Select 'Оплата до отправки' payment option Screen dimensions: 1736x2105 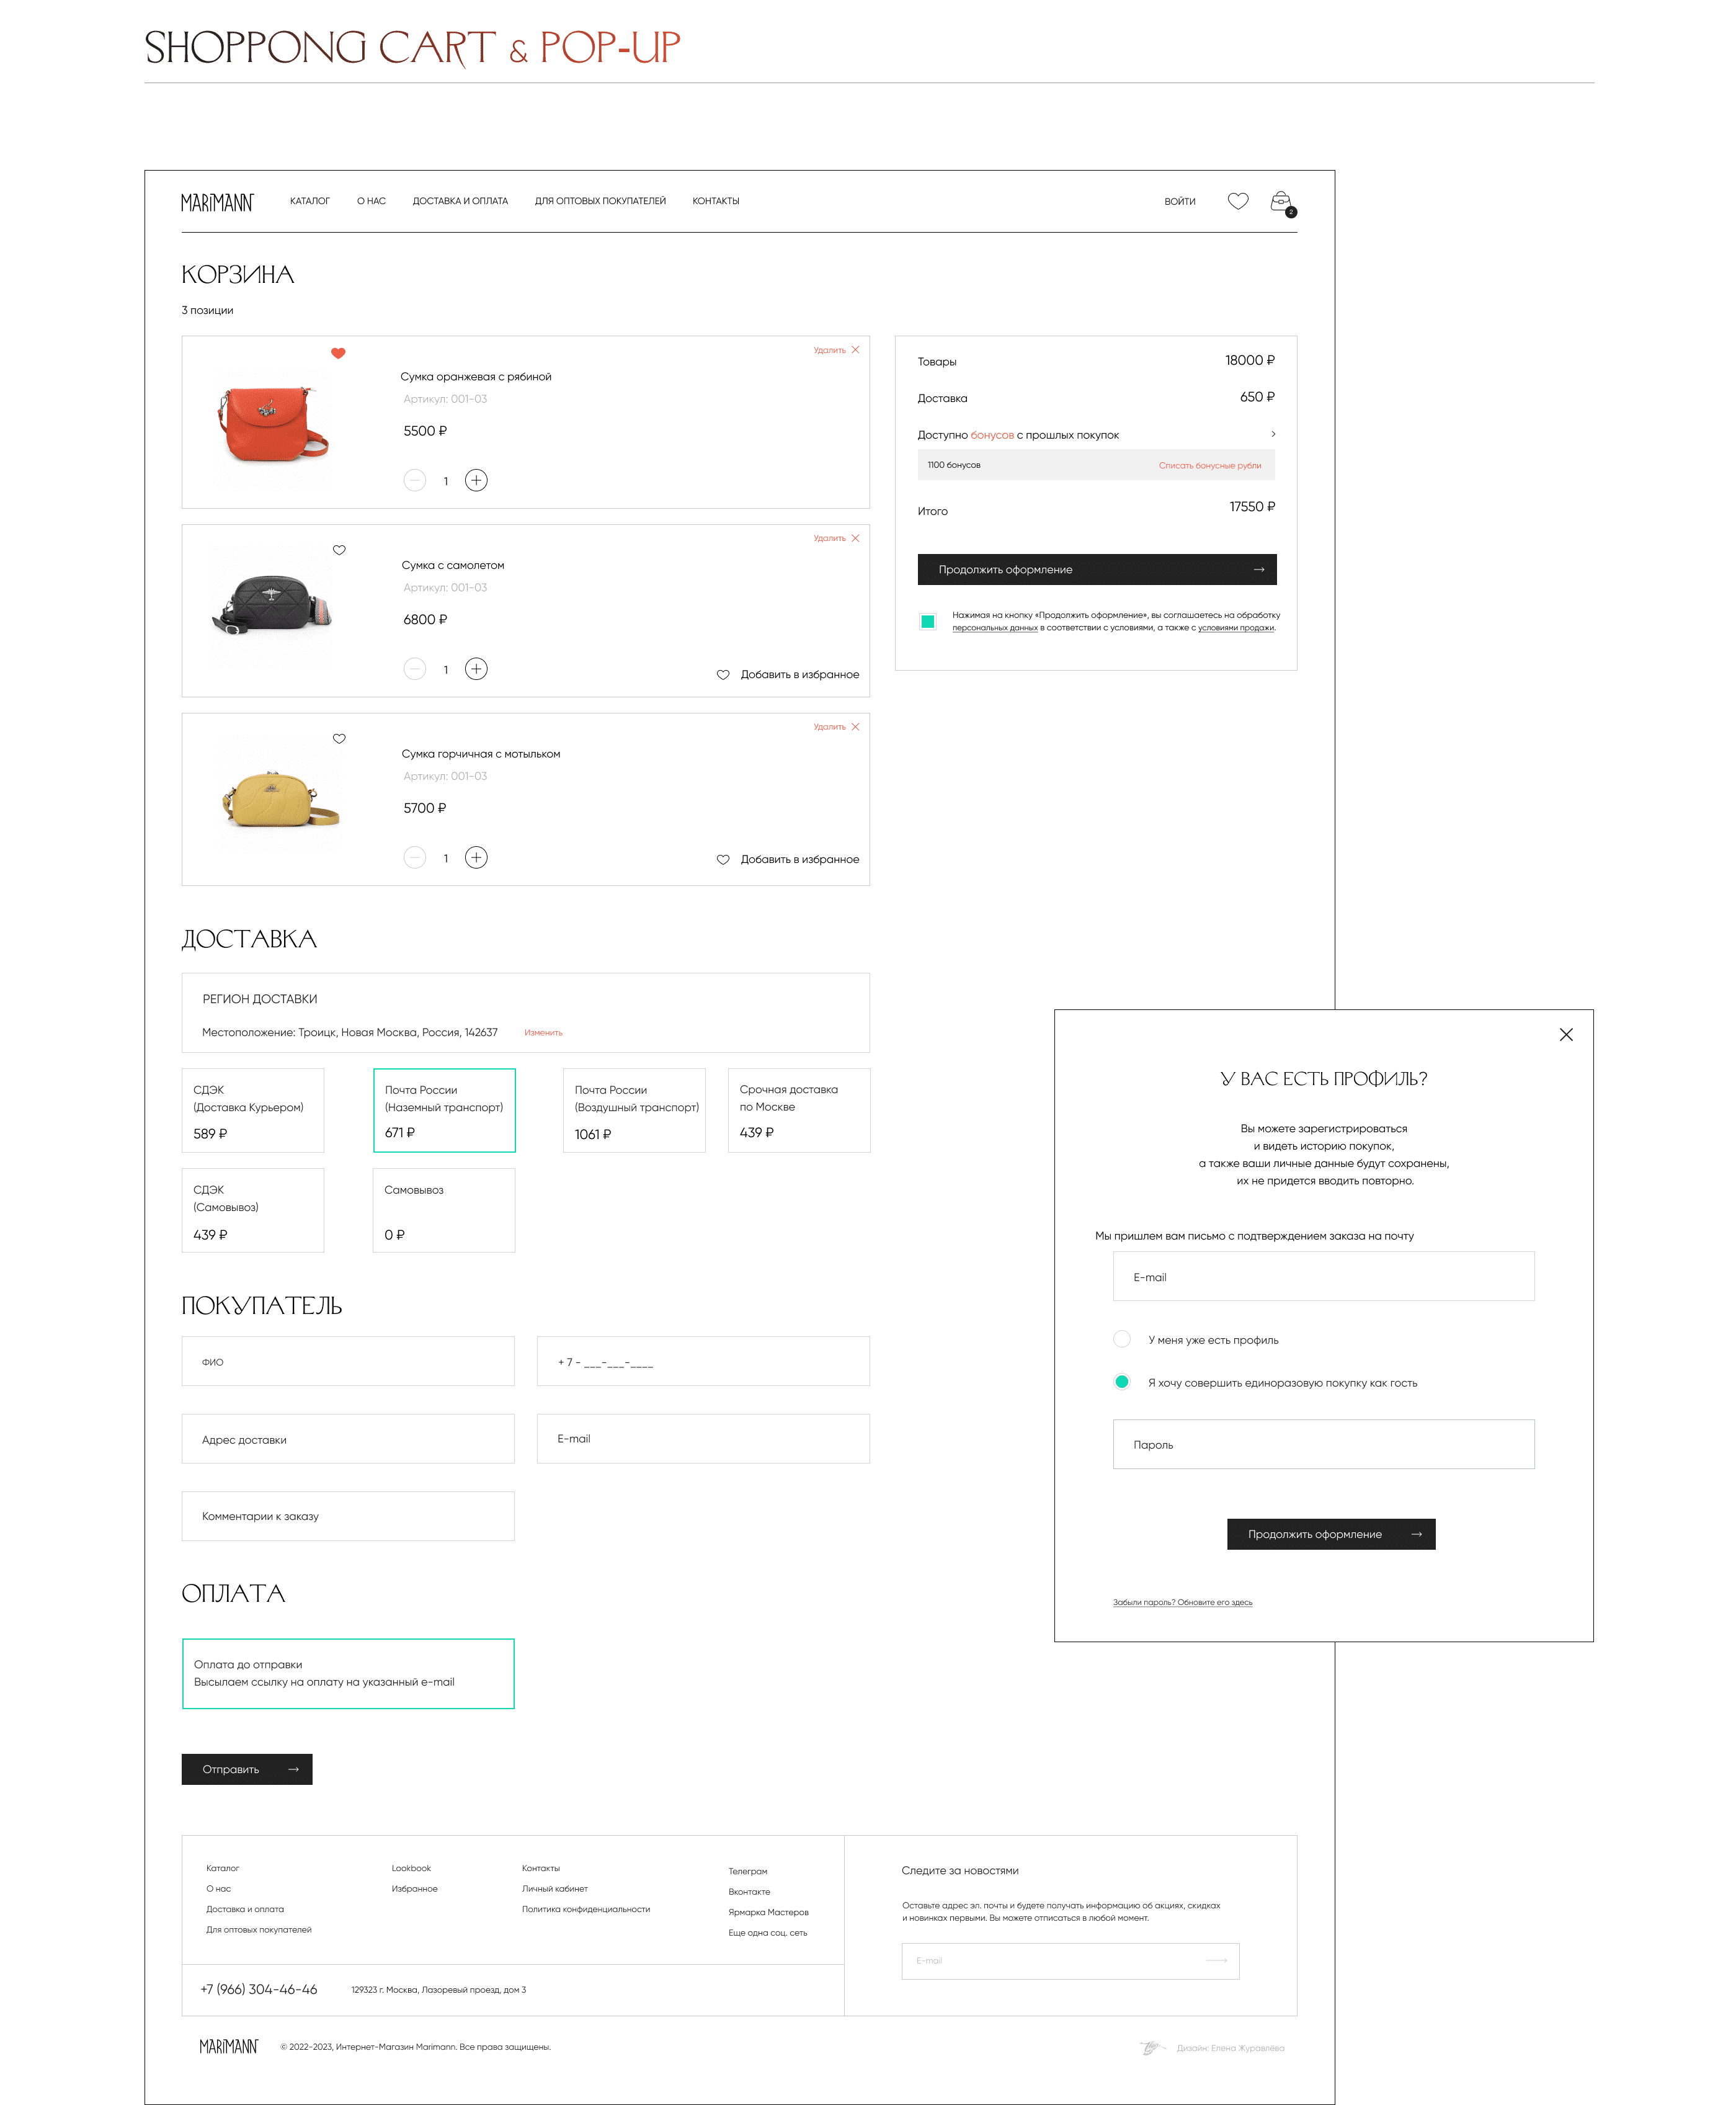point(348,1673)
